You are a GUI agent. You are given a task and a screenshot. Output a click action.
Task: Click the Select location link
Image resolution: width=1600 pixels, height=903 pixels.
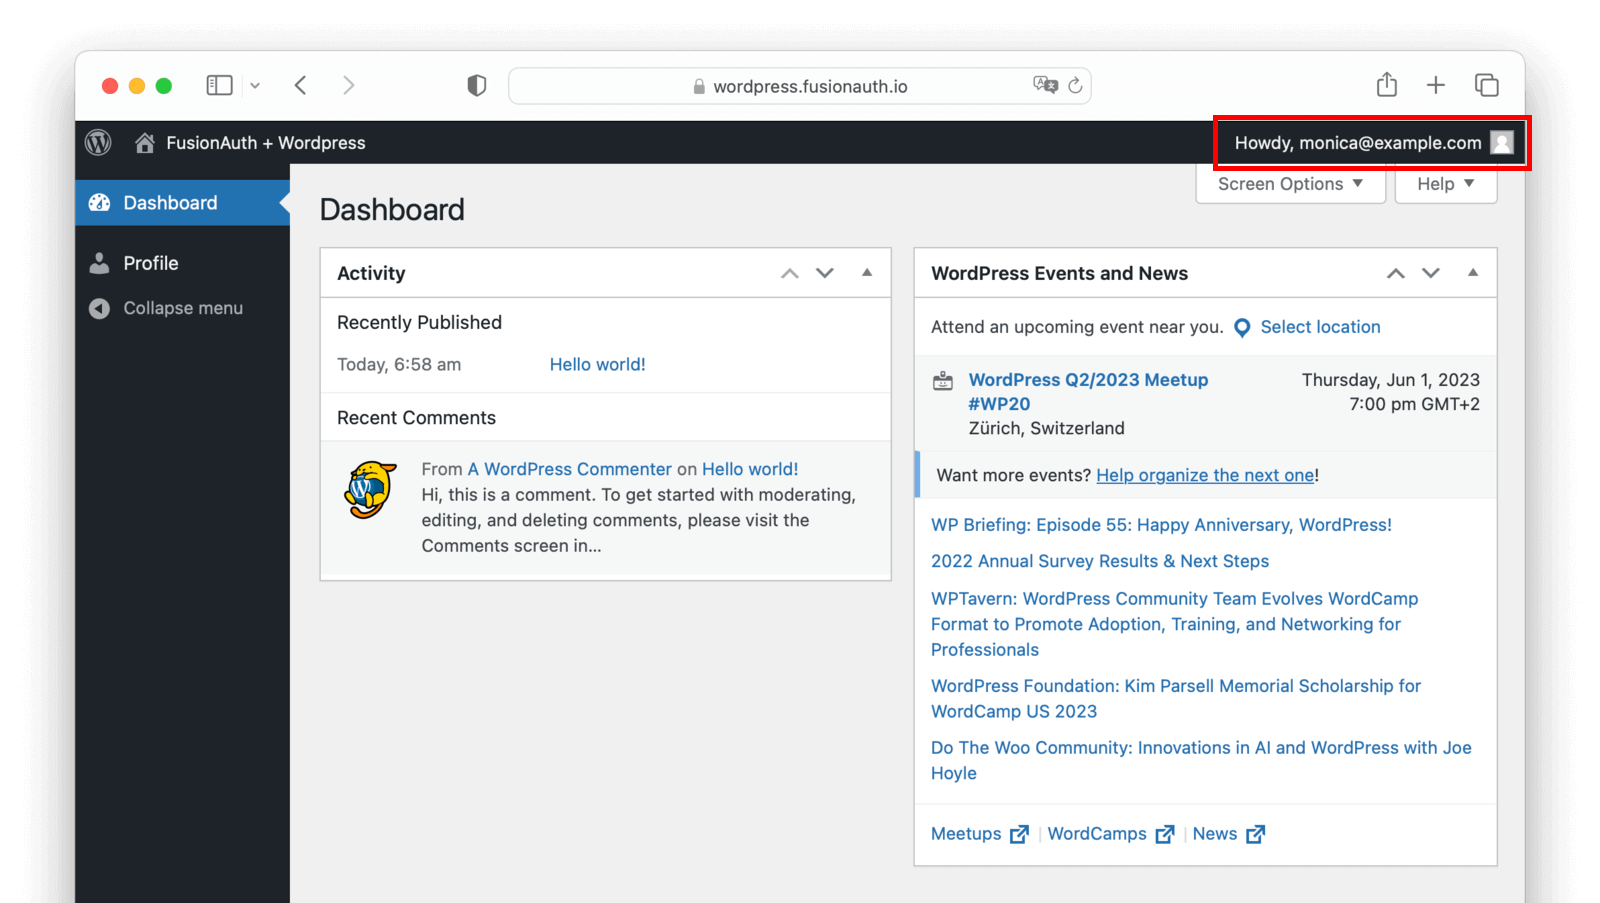[x=1320, y=327]
